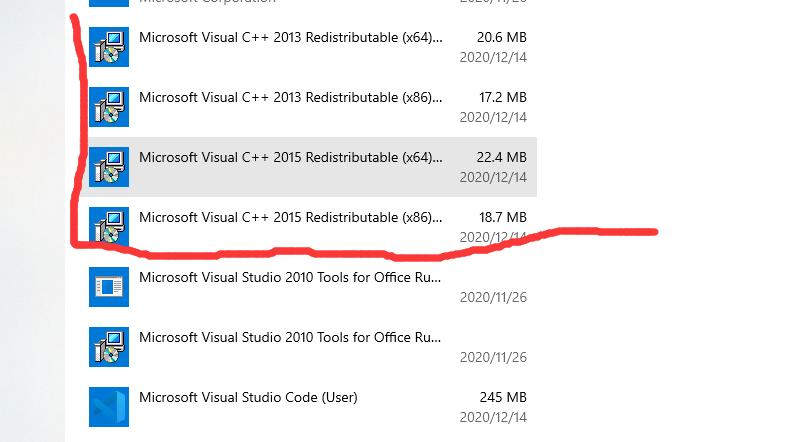Click the 20.6 MB size value
The image size is (804, 442).
click(501, 37)
